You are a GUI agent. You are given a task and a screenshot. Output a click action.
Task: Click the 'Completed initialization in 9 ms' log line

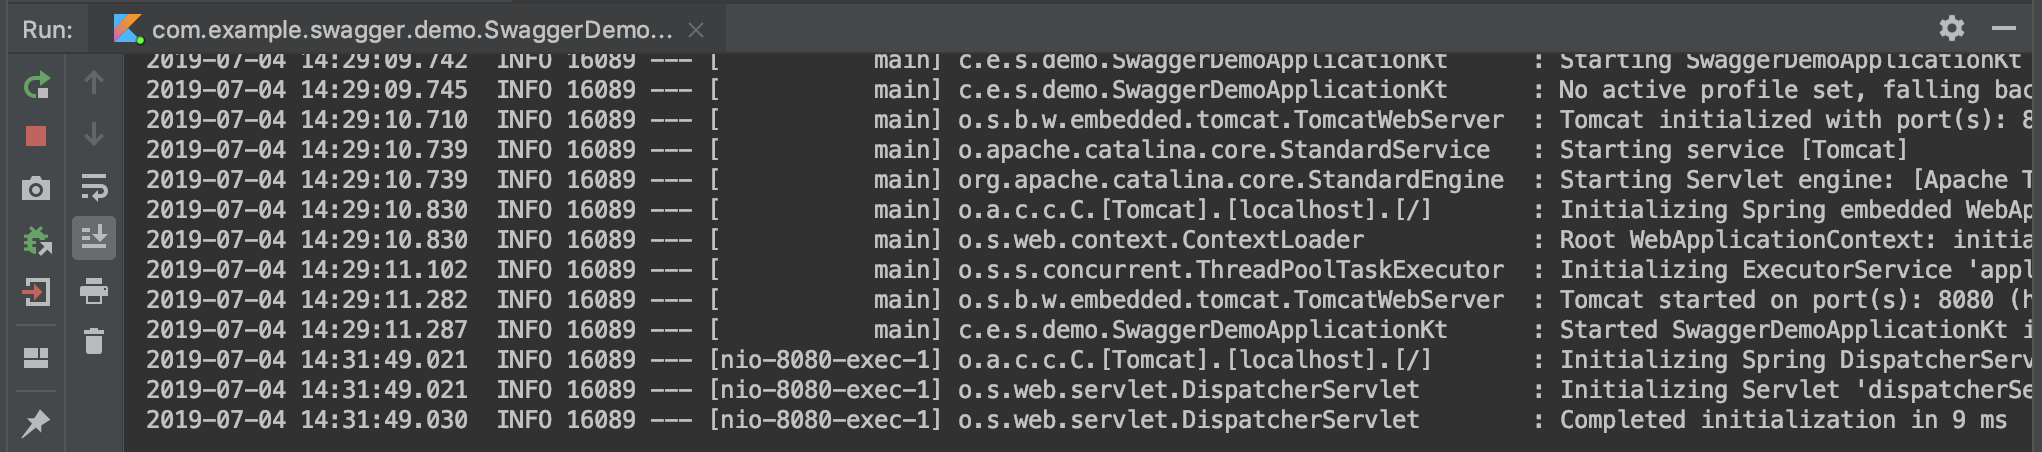(1782, 420)
